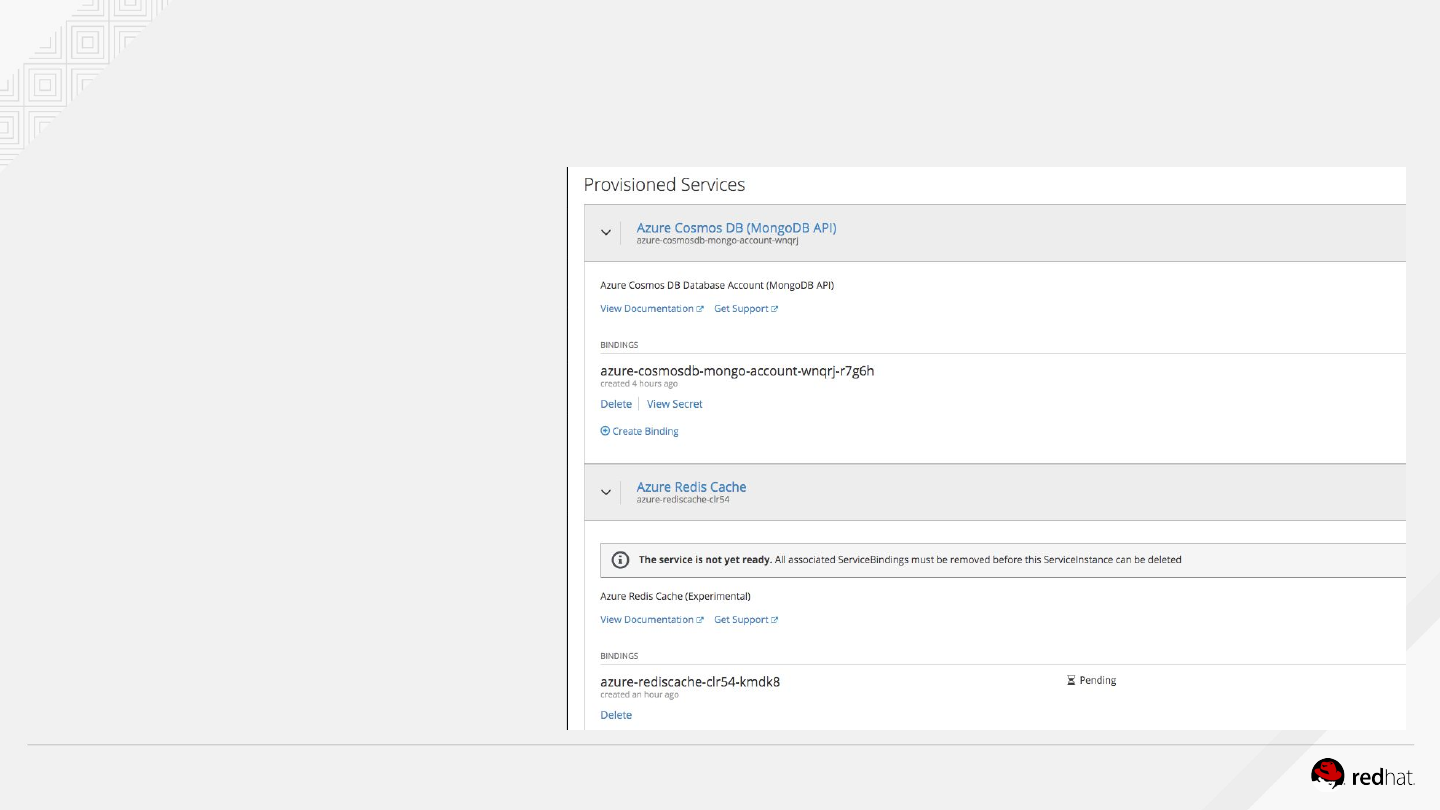Collapse the Azure Redis Cache service section
This screenshot has height=810, width=1440.
click(605, 492)
